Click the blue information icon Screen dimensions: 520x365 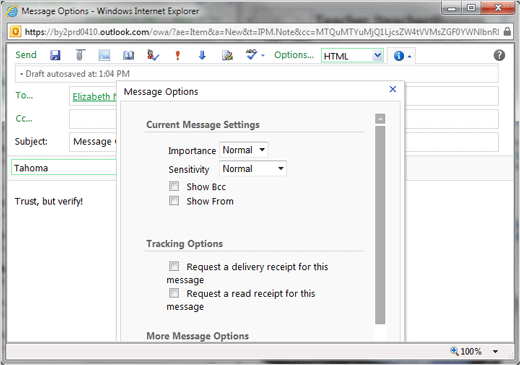[399, 56]
